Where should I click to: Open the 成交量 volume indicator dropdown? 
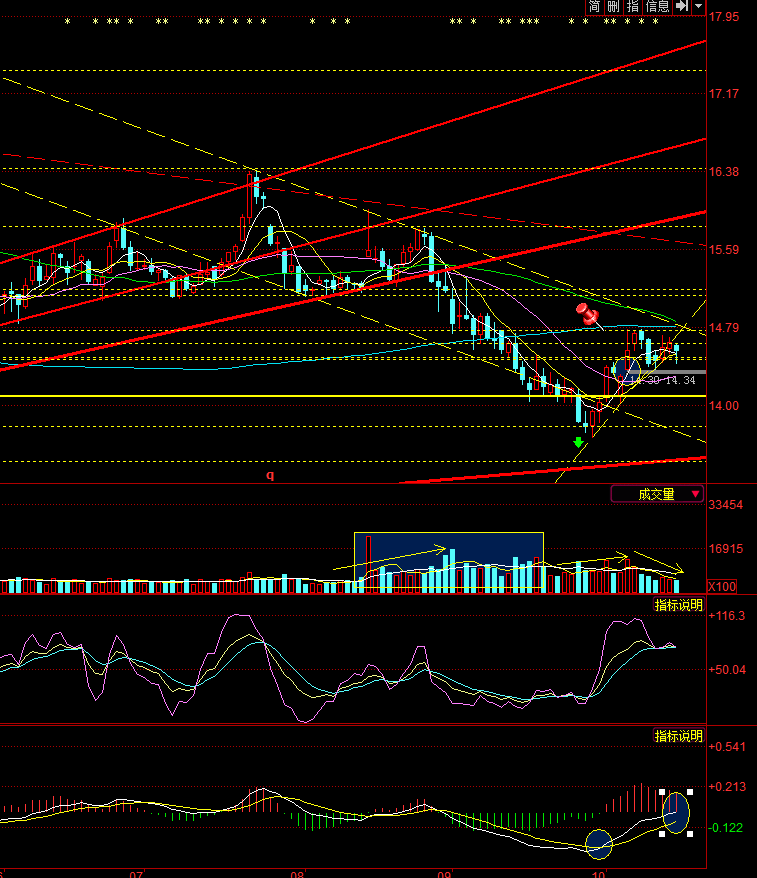tap(657, 494)
